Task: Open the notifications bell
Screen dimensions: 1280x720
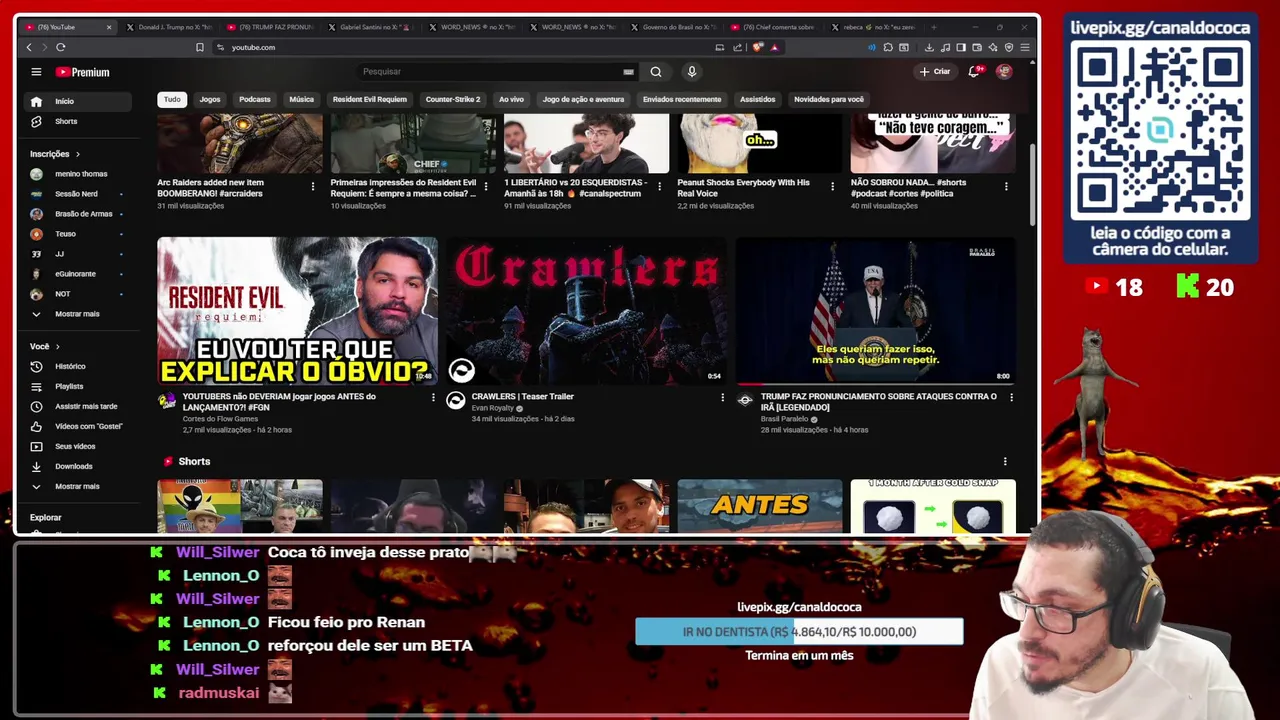Action: click(974, 72)
